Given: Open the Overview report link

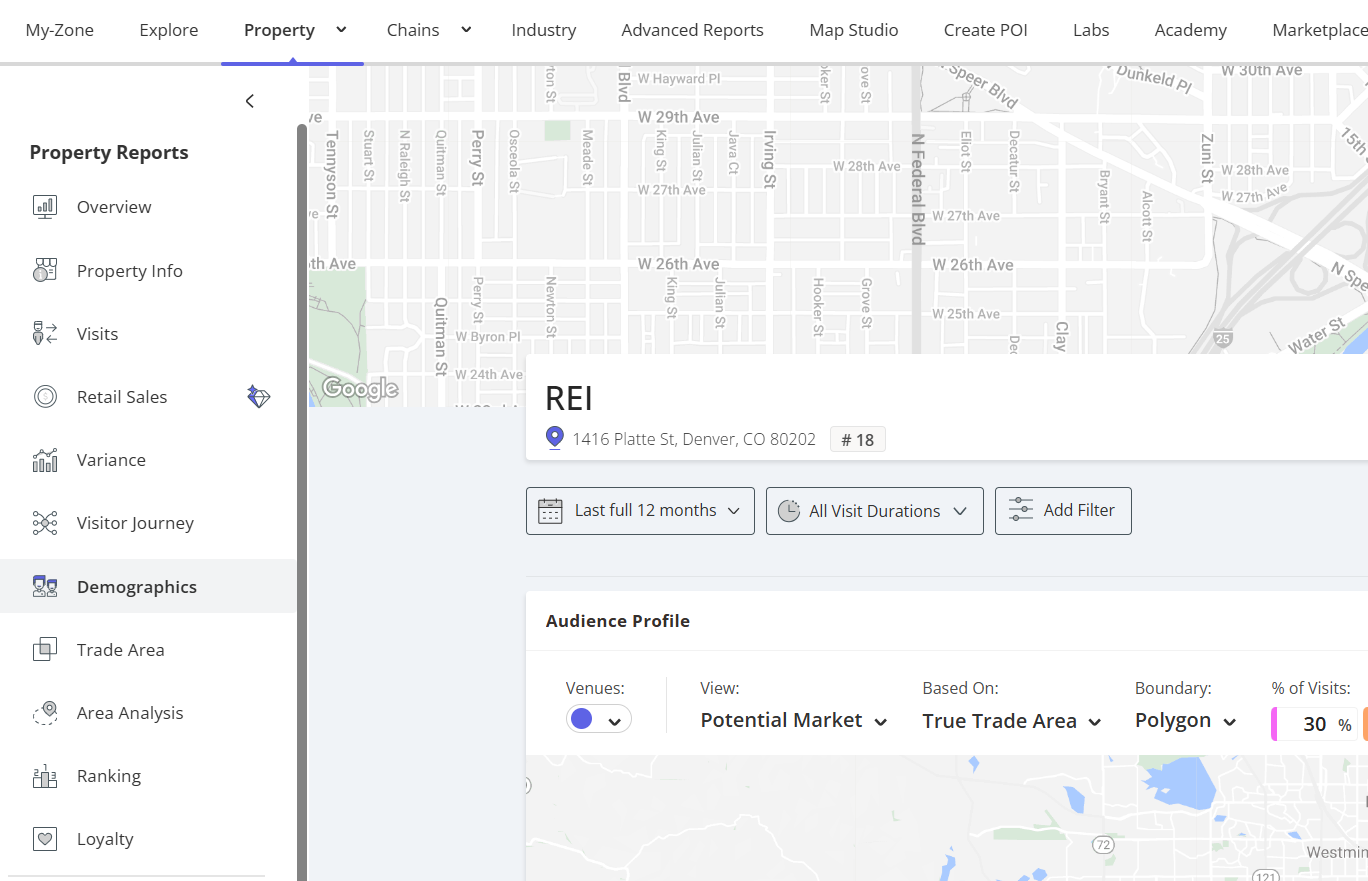Looking at the screenshot, I should 114,207.
